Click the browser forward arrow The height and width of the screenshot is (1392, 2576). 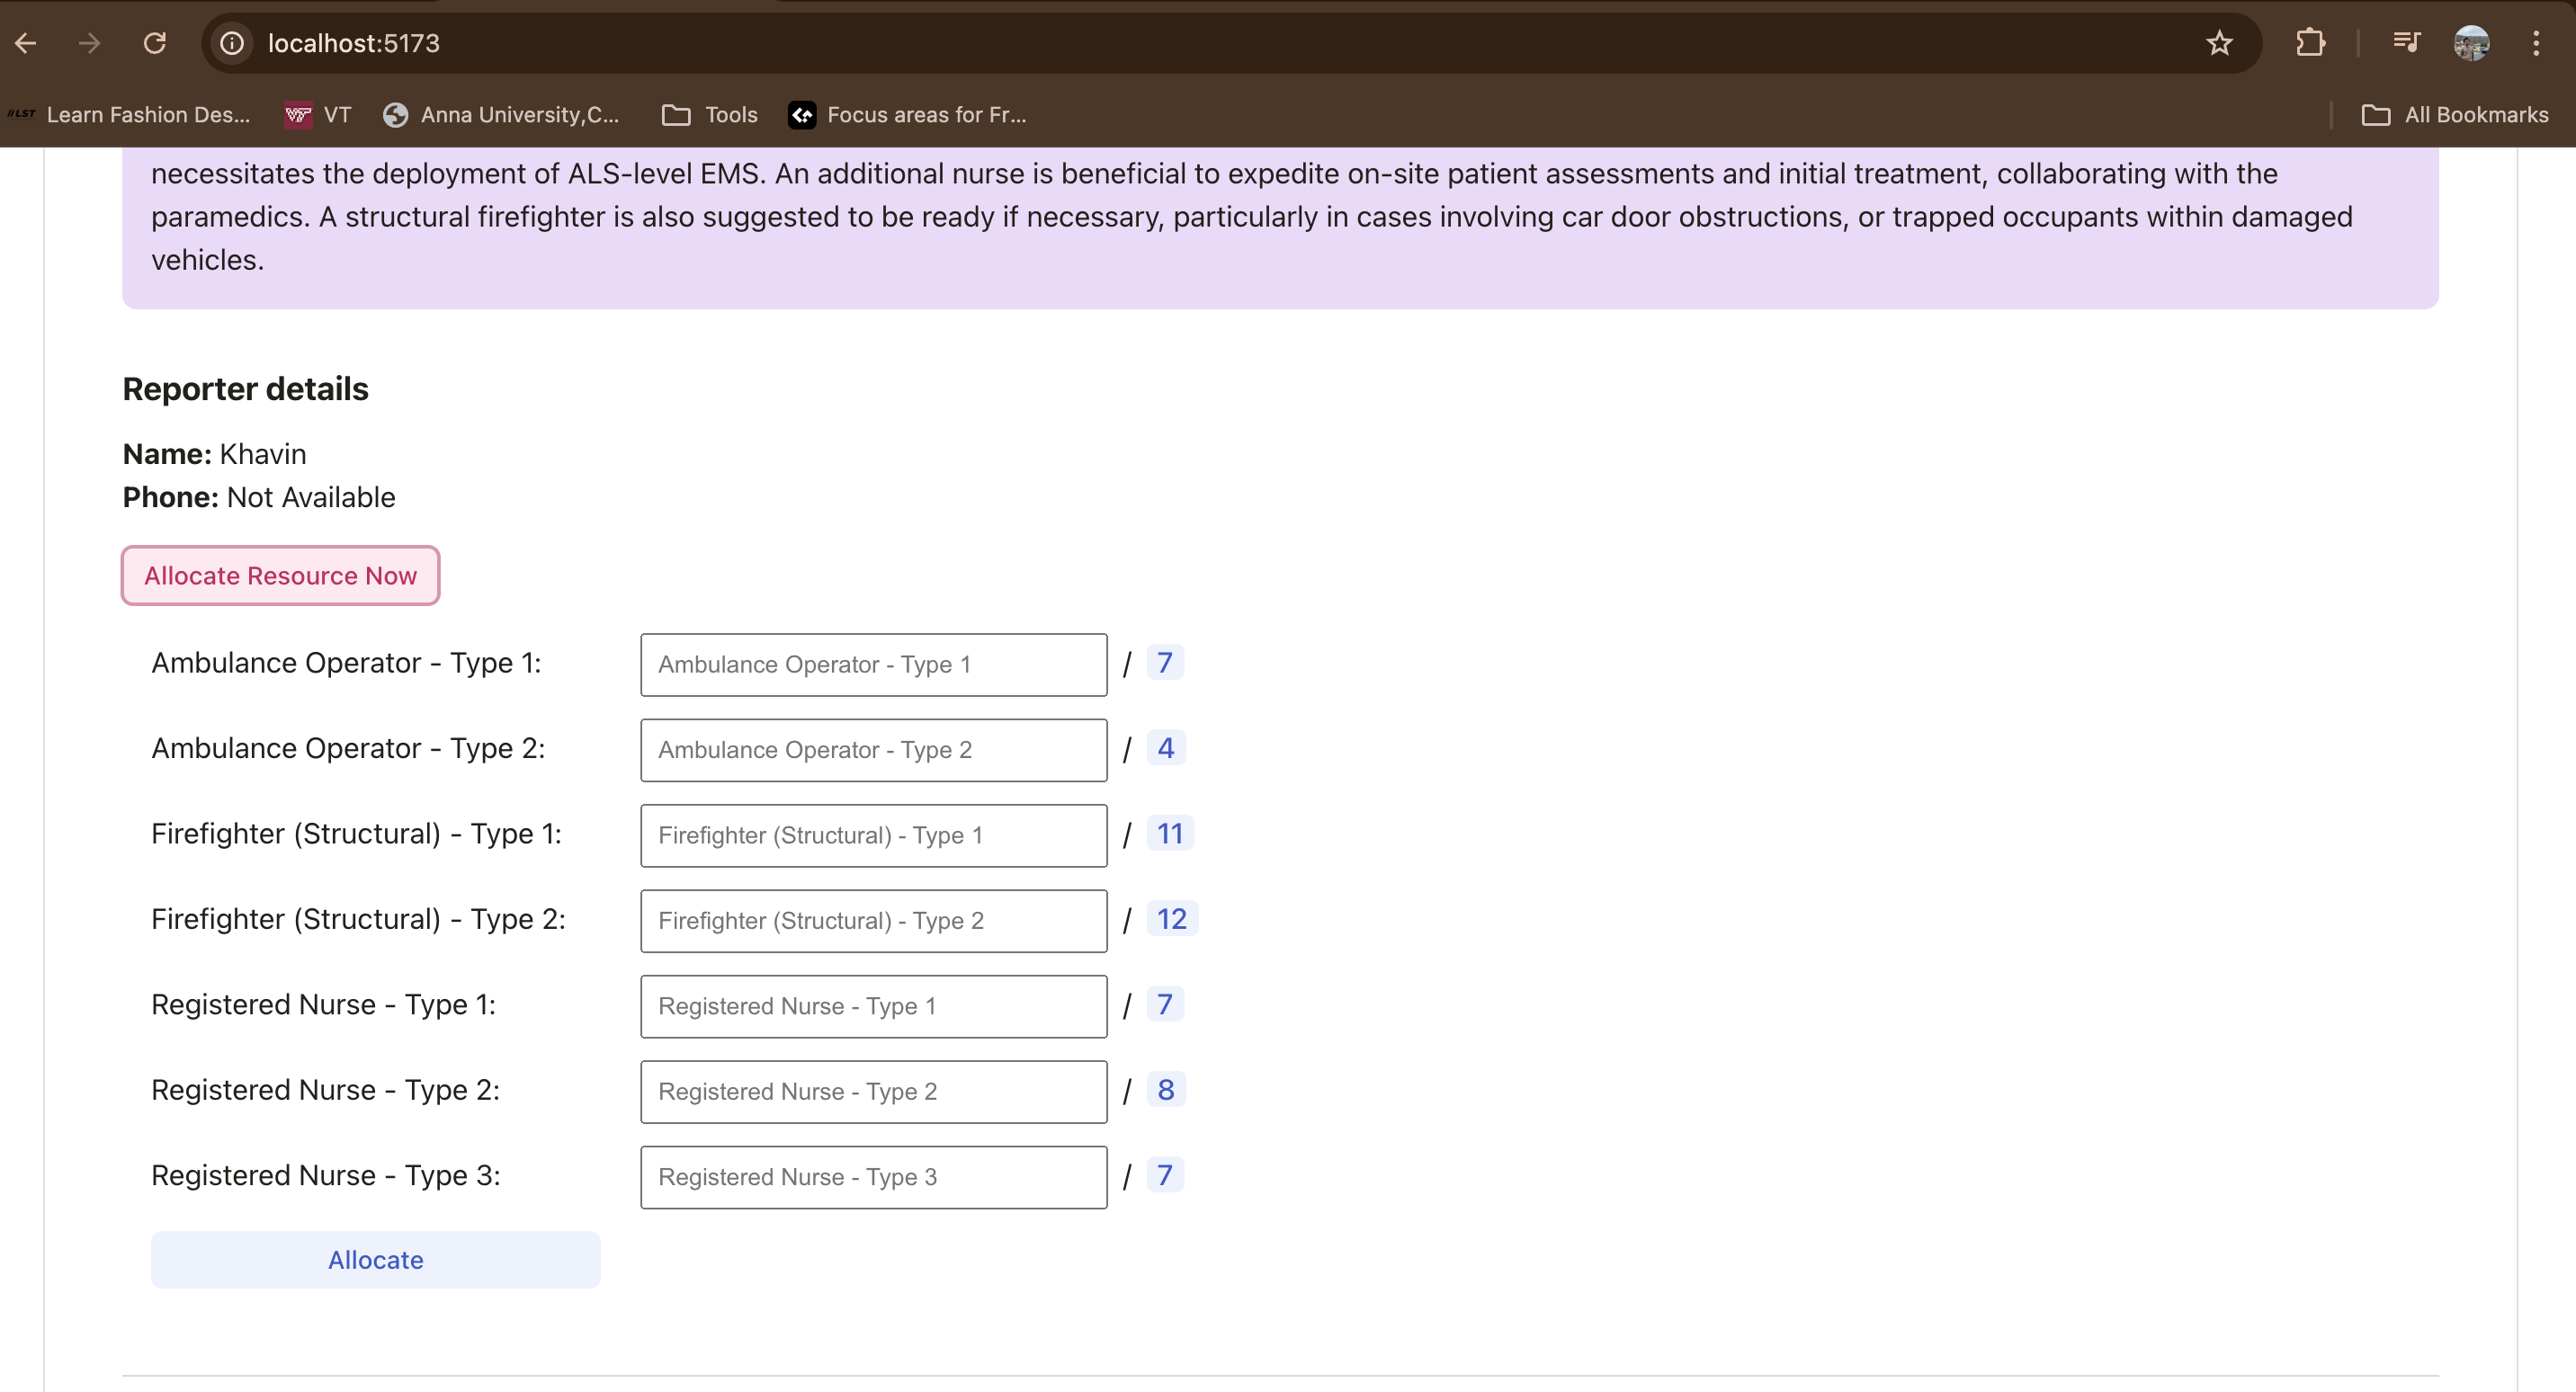[x=90, y=43]
